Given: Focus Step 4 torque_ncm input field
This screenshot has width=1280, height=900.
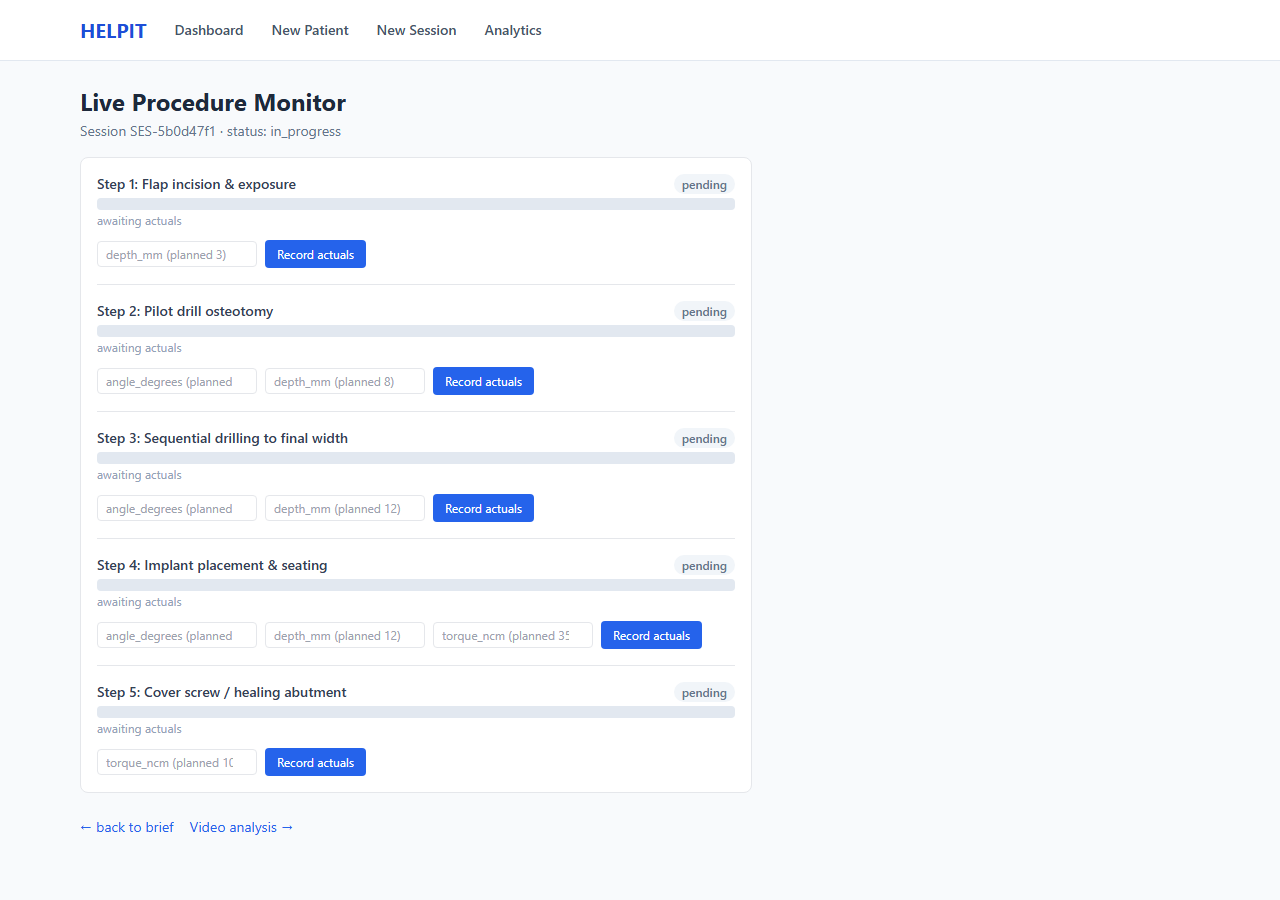Looking at the screenshot, I should point(513,635).
